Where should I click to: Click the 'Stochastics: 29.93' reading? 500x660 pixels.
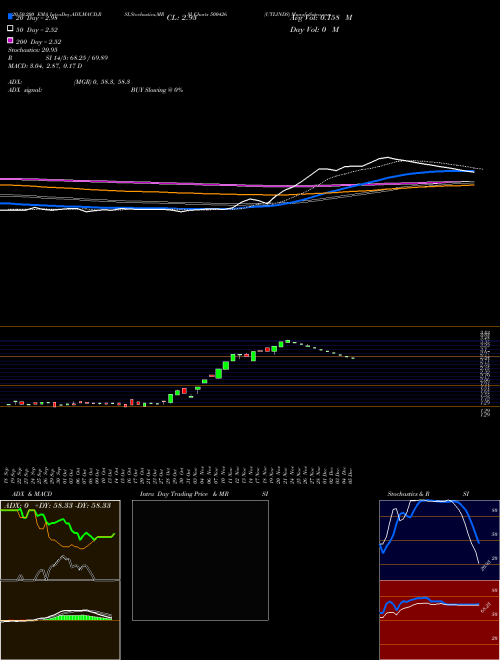coord(32,50)
